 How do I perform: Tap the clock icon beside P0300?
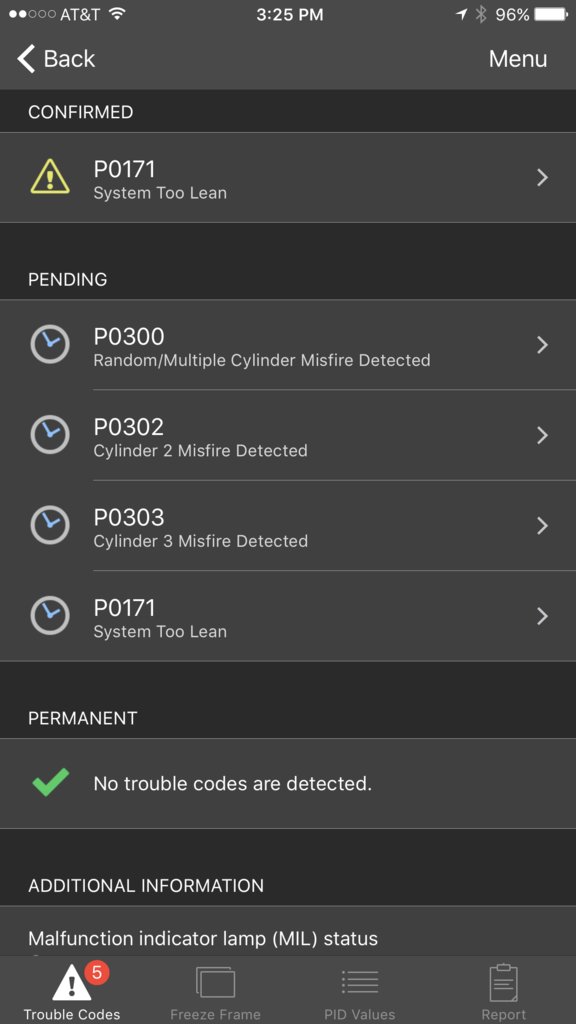tap(50, 344)
